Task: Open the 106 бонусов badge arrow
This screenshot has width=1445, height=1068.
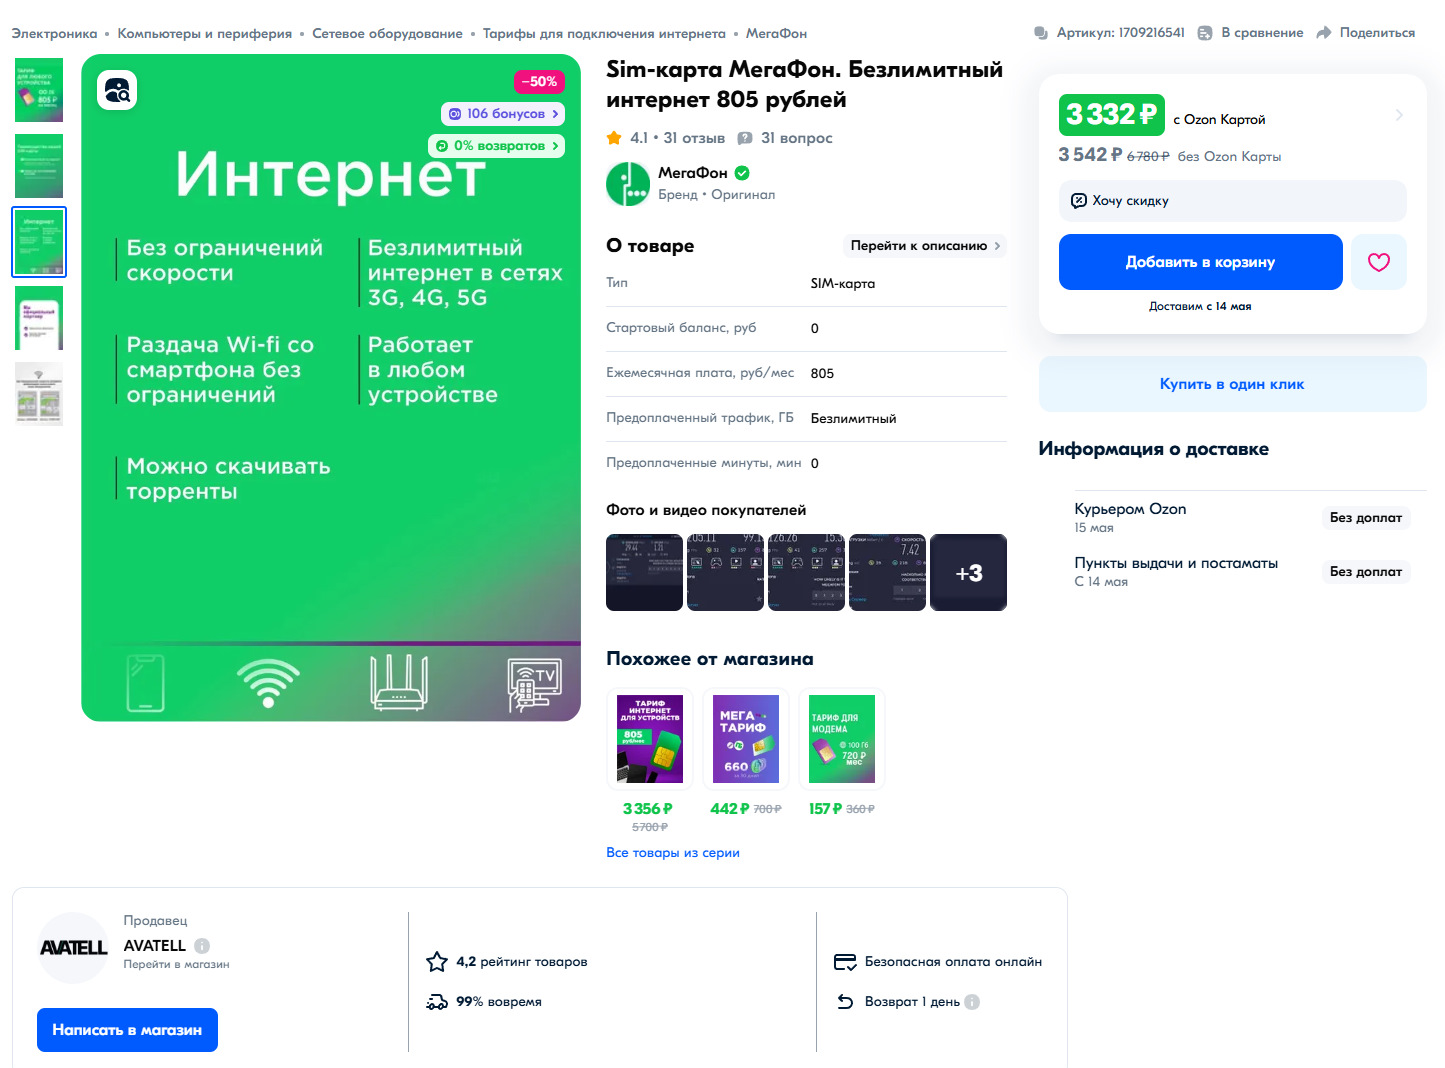Action: click(555, 114)
